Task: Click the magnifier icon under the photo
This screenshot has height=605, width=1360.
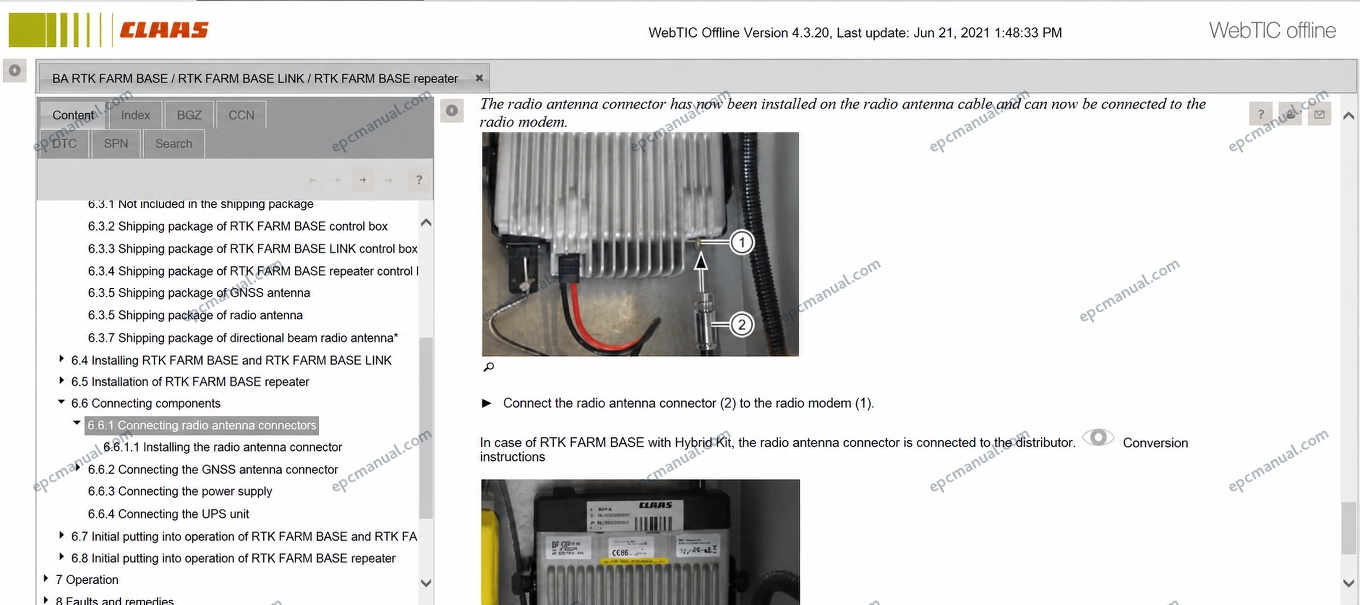Action: pyautogui.click(x=488, y=367)
